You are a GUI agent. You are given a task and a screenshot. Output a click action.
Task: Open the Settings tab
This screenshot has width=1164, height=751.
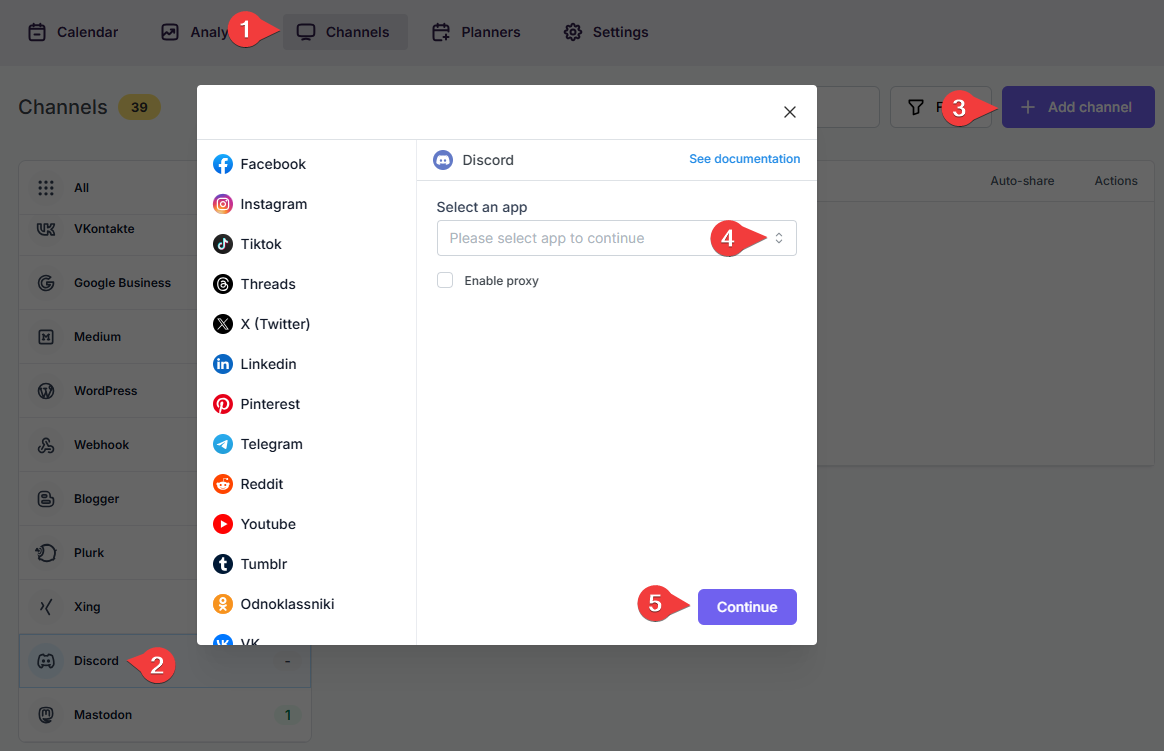(606, 33)
